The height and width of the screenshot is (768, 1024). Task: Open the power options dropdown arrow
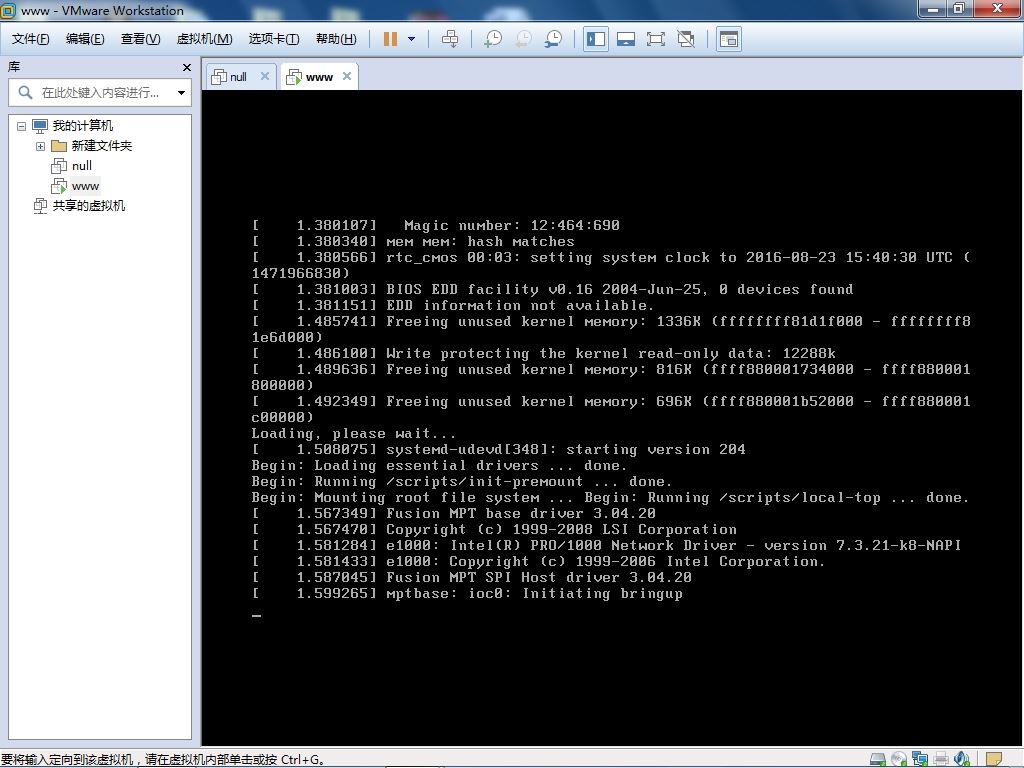pyautogui.click(x=411, y=39)
